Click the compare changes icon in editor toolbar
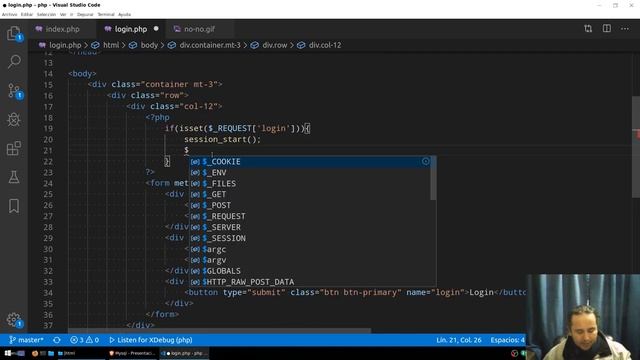Screen dimensions: 640x360 coord(588,29)
